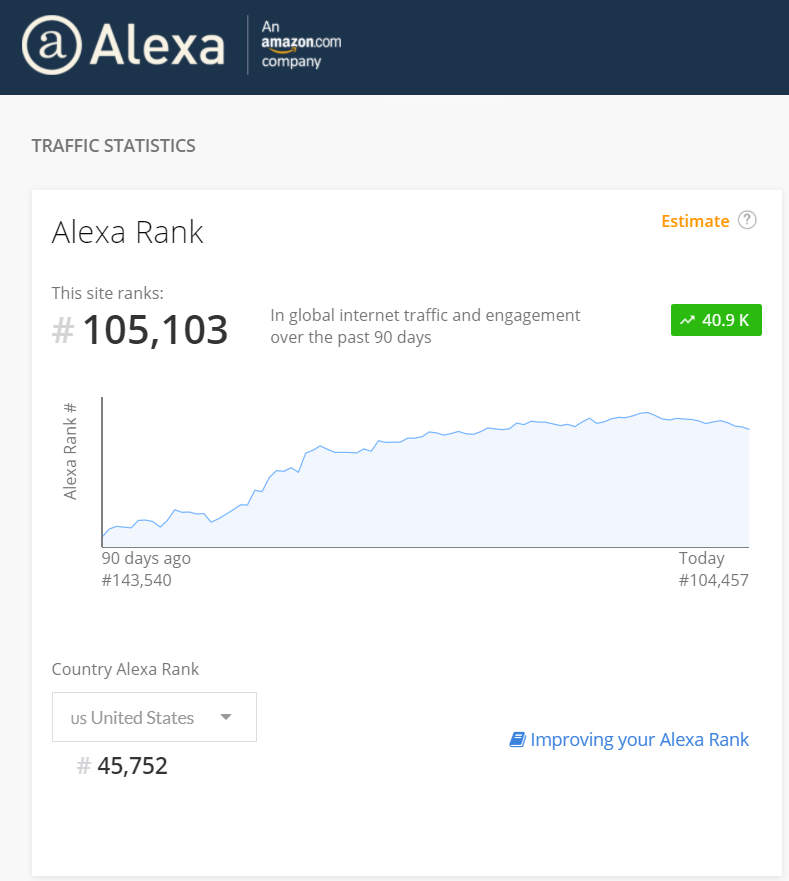The height and width of the screenshot is (881, 789).
Task: Click the 90 days ago label
Action: (x=146, y=558)
